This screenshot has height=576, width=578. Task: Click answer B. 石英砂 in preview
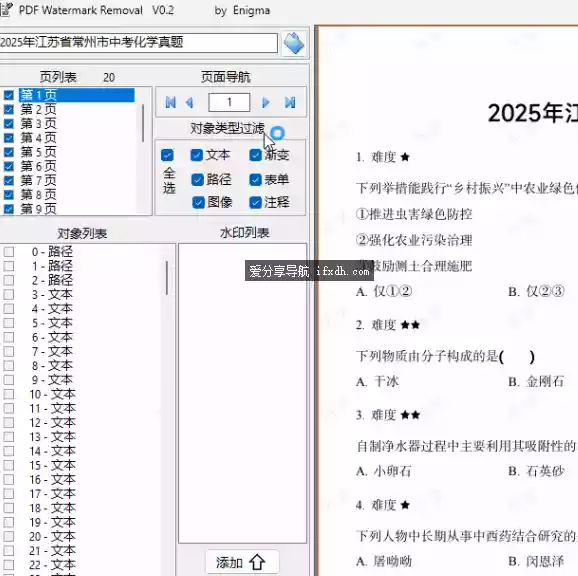[536, 471]
